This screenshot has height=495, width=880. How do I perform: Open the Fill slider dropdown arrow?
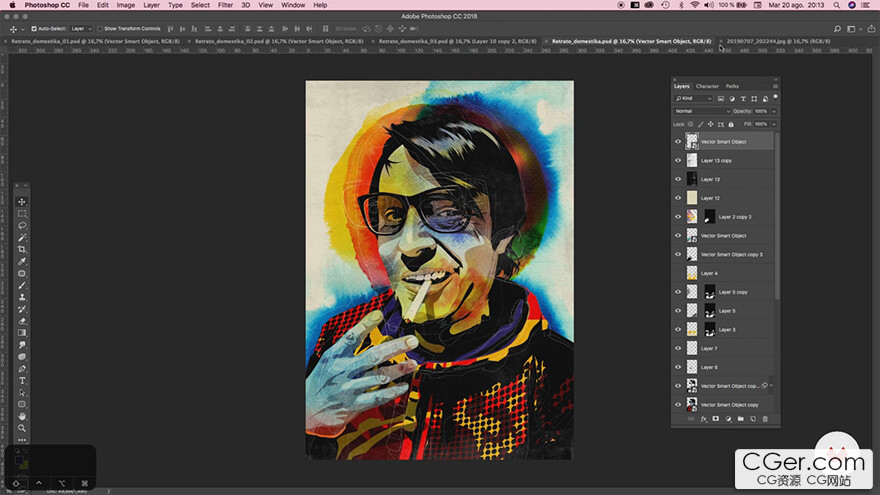tap(774, 124)
